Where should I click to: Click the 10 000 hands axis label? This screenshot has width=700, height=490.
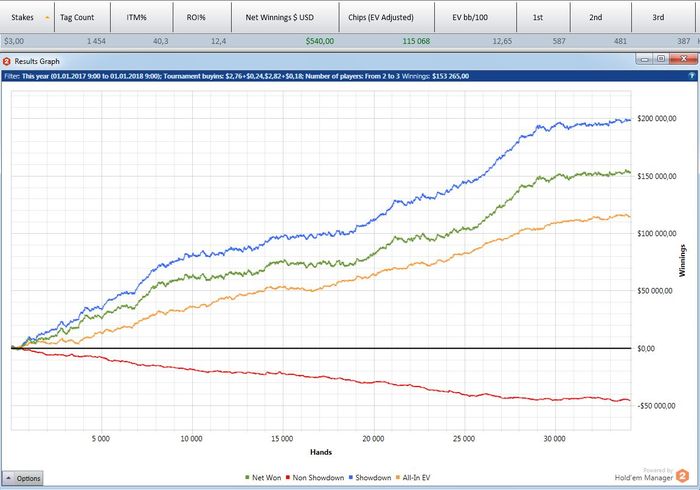(x=192, y=439)
